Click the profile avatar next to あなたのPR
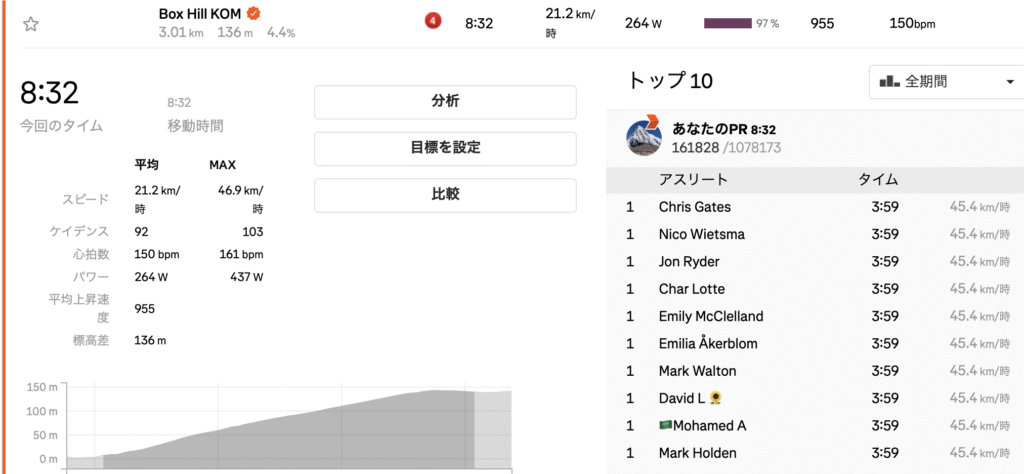Image resolution: width=1024 pixels, height=474 pixels. point(644,138)
